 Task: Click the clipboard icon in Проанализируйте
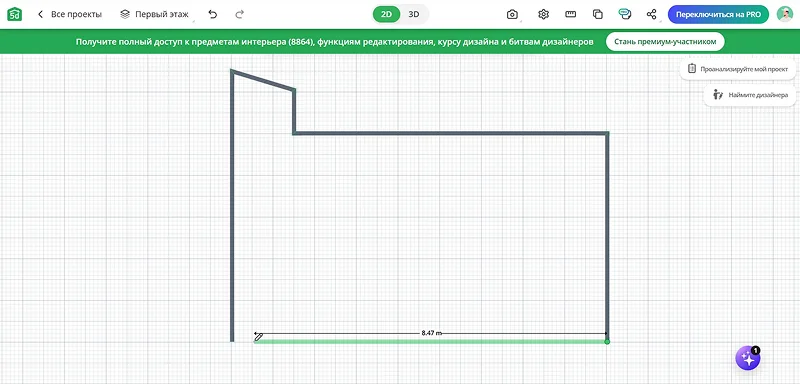[692, 68]
